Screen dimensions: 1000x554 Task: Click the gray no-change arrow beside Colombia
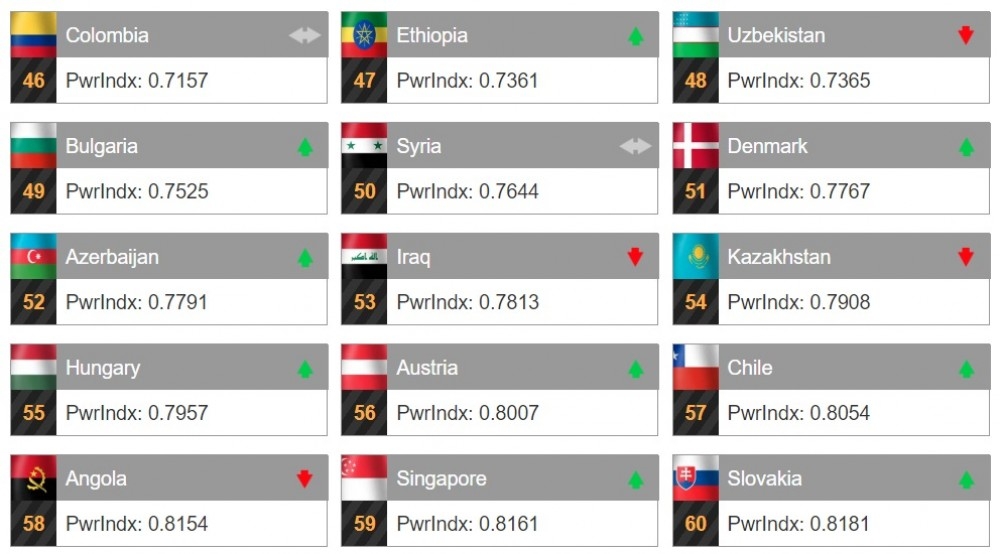tap(305, 35)
